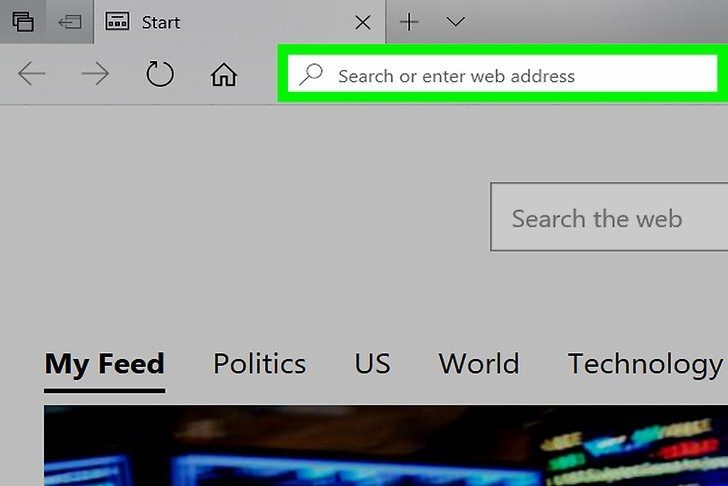Focus the Search or enter web address bar
Screen dimensions: 728x486
point(502,74)
